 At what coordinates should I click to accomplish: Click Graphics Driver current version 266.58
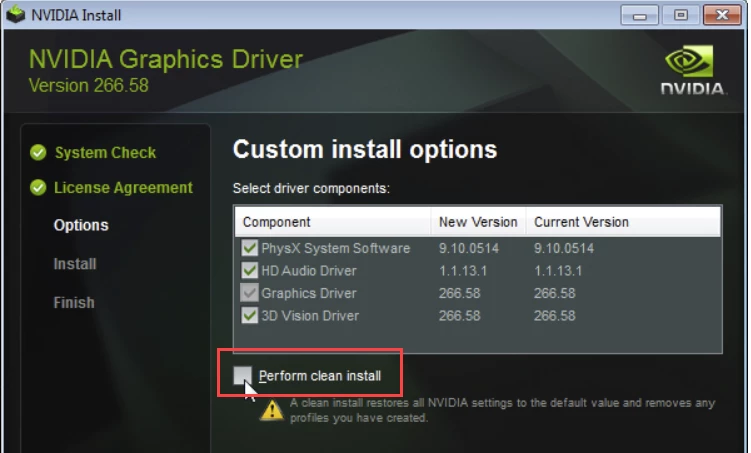click(555, 293)
